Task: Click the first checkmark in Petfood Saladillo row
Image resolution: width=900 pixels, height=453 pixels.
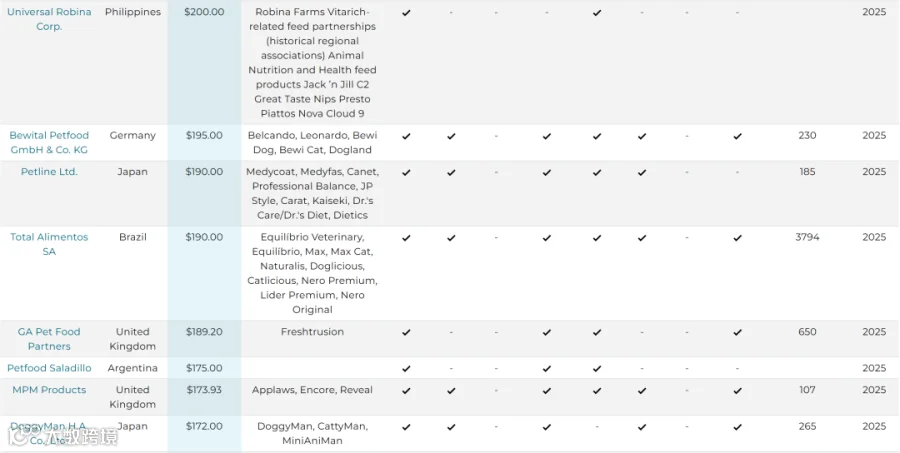Action: point(406,369)
